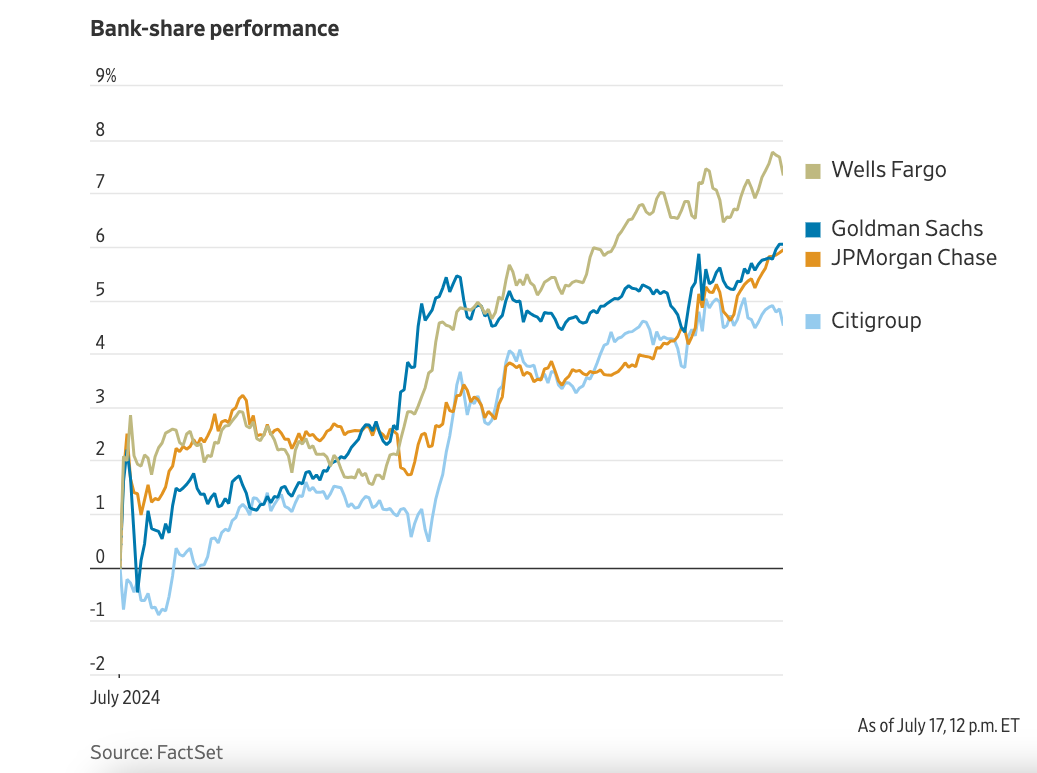Click the Goldman Sachs legend color square
Screen dimensions: 1037x773
tap(813, 229)
